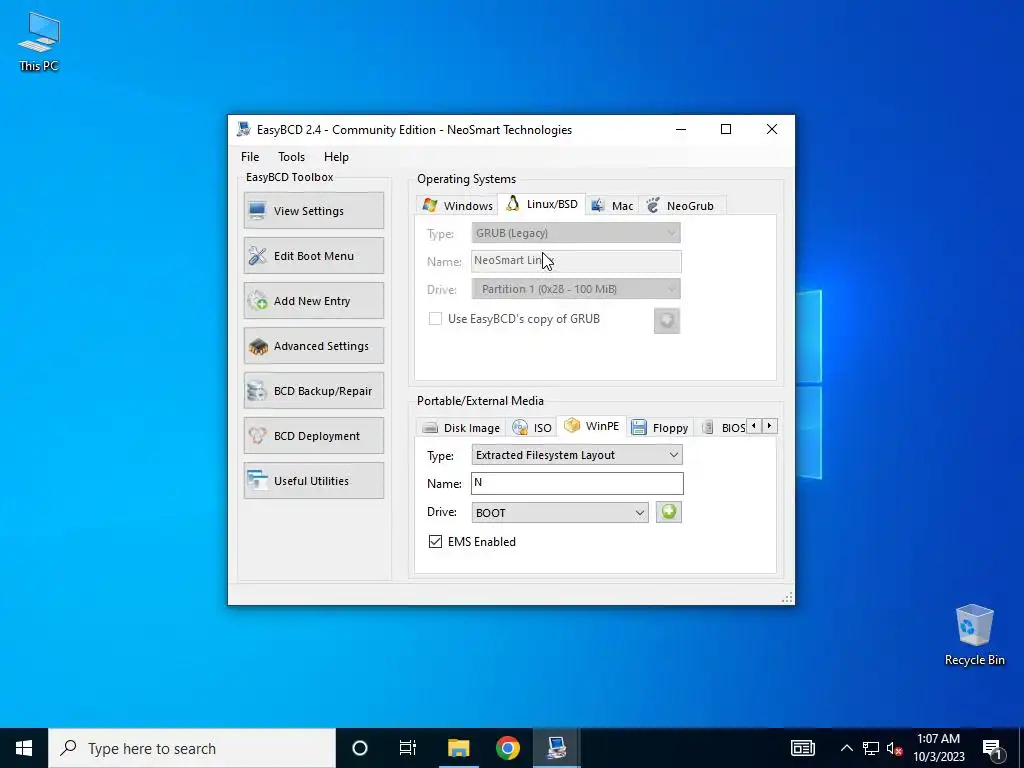Open the Windows Start menu
Viewport: 1024px width, 768px height.
tap(24, 748)
